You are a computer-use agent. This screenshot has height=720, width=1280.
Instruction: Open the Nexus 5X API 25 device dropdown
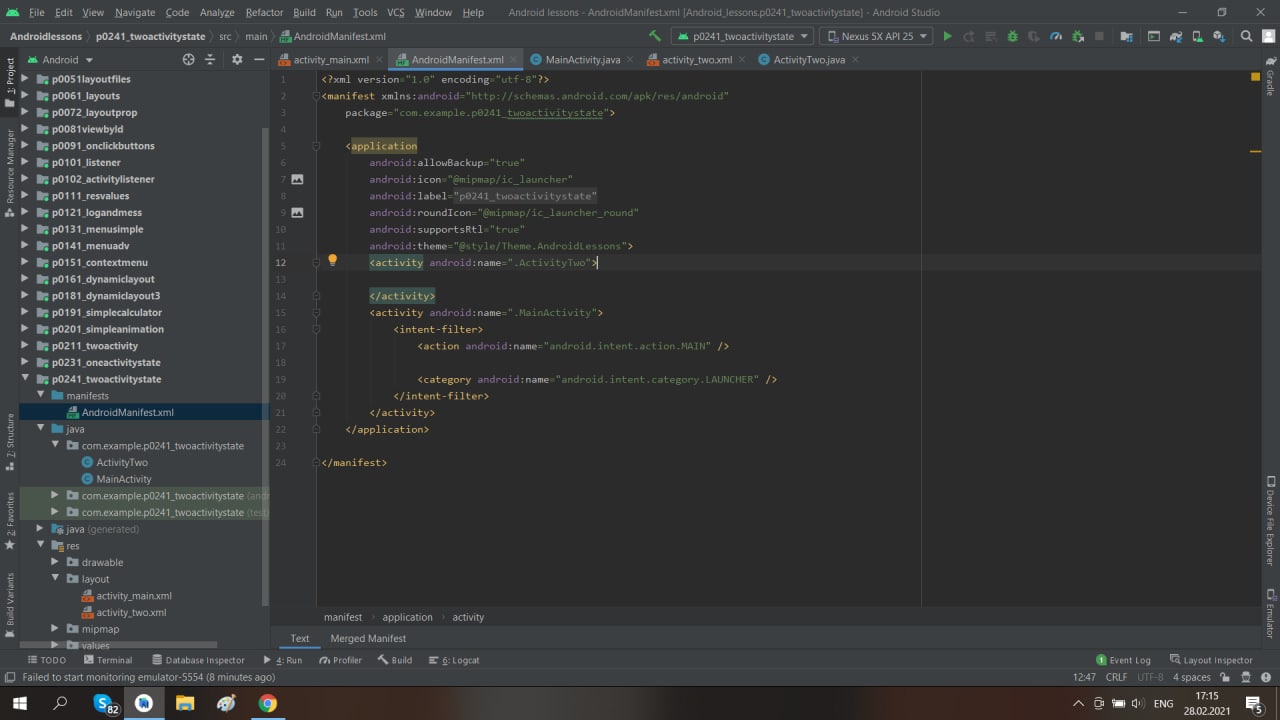point(875,36)
